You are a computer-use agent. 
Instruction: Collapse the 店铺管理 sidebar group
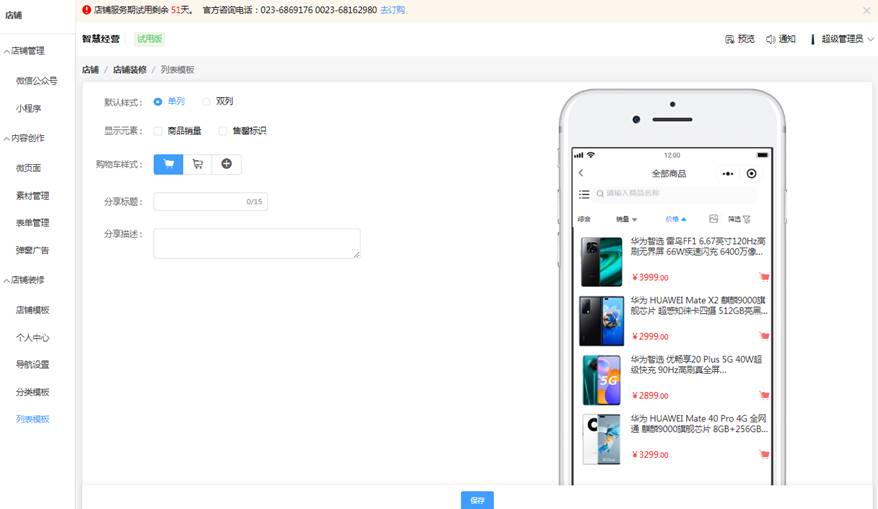[x=7, y=52]
